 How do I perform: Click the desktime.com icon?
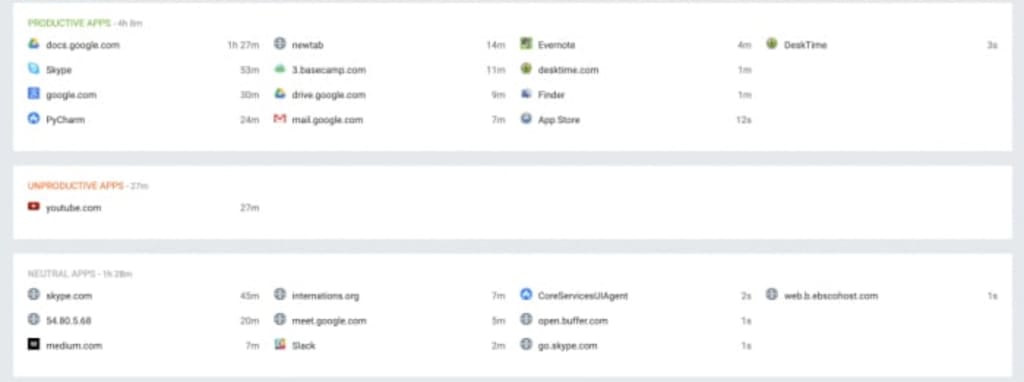(526, 69)
